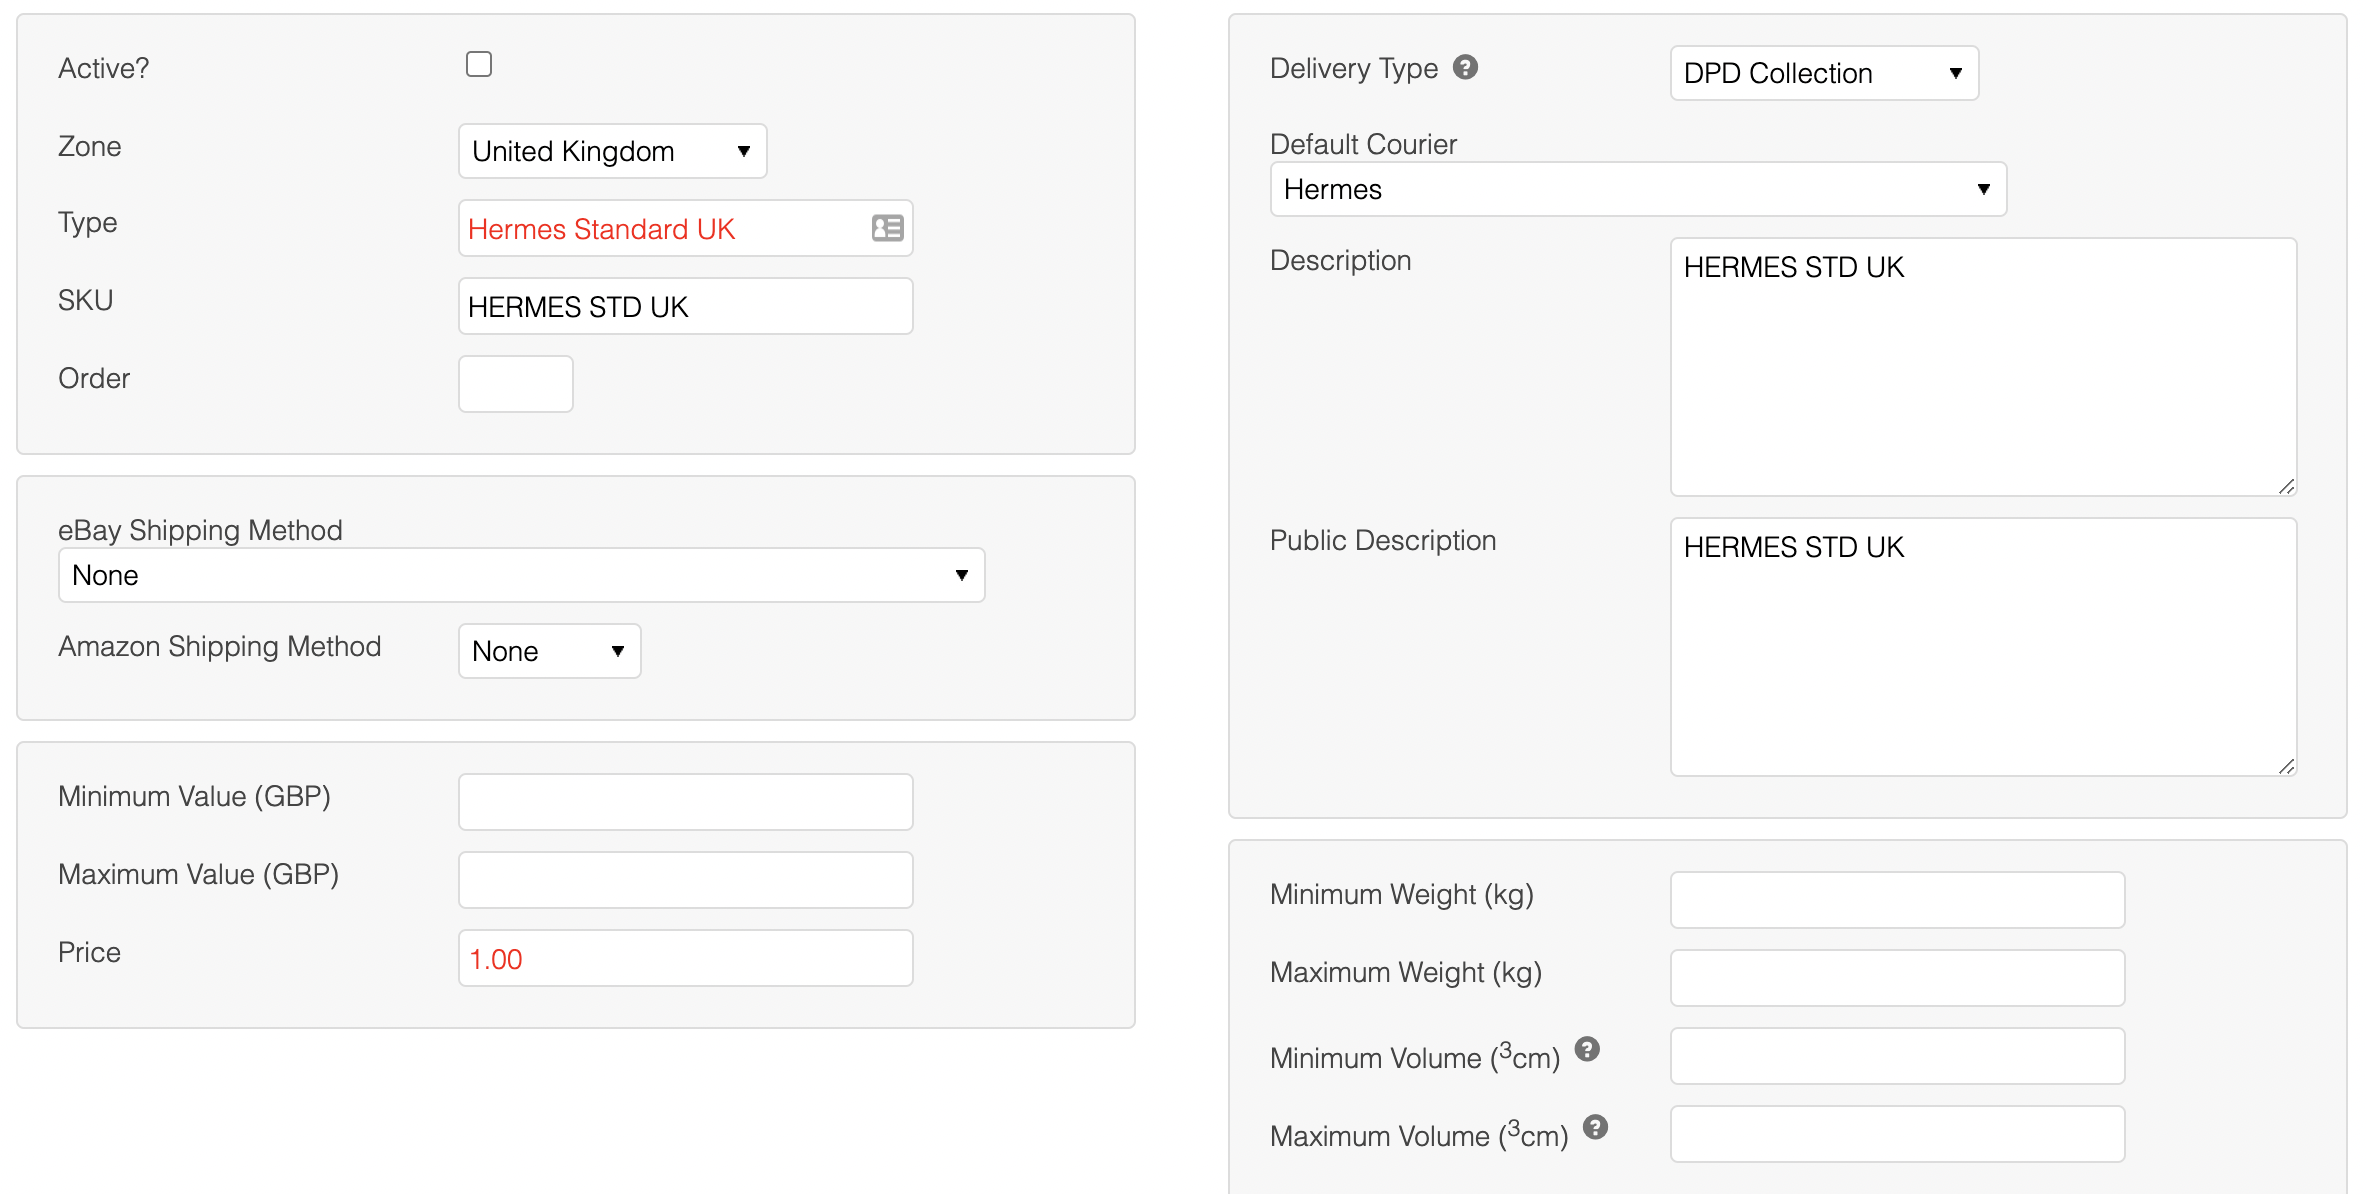Open the Amazon Shipping Method dropdown

pos(549,651)
